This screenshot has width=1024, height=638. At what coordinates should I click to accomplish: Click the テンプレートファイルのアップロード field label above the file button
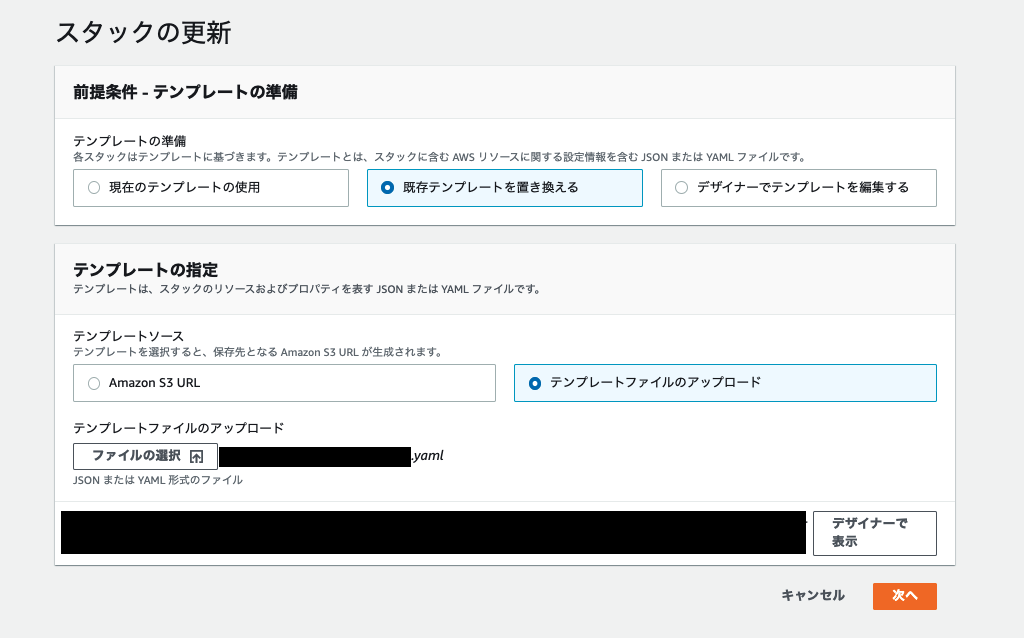178,428
